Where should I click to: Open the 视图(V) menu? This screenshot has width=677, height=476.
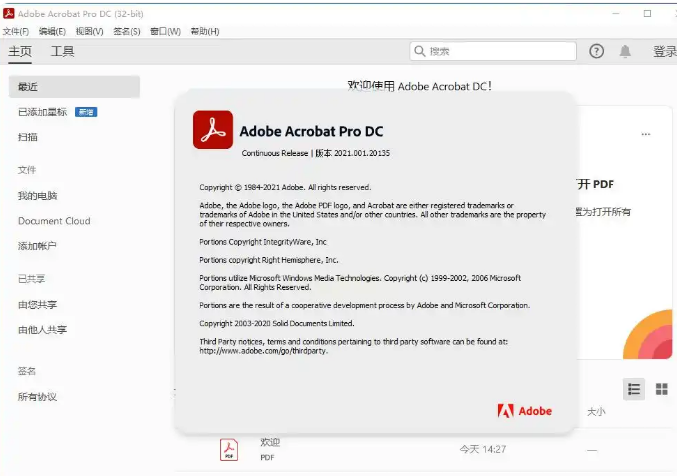(x=89, y=32)
